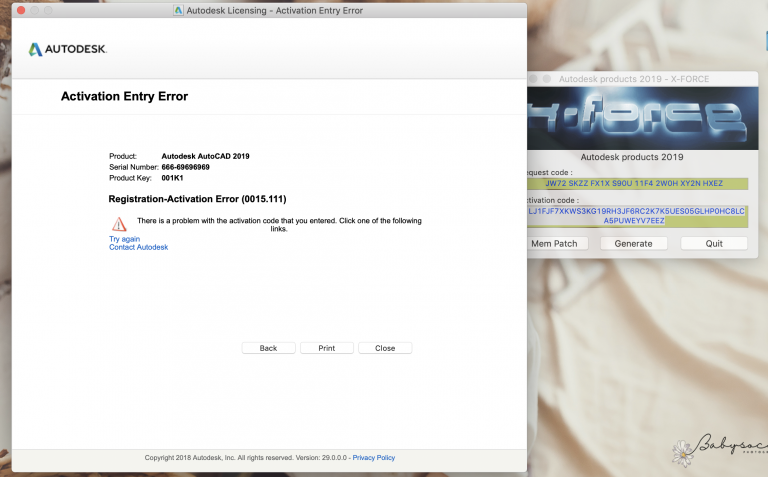Screen dimensions: 768x477
Task: Open the Try again link
Action: (x=124, y=239)
